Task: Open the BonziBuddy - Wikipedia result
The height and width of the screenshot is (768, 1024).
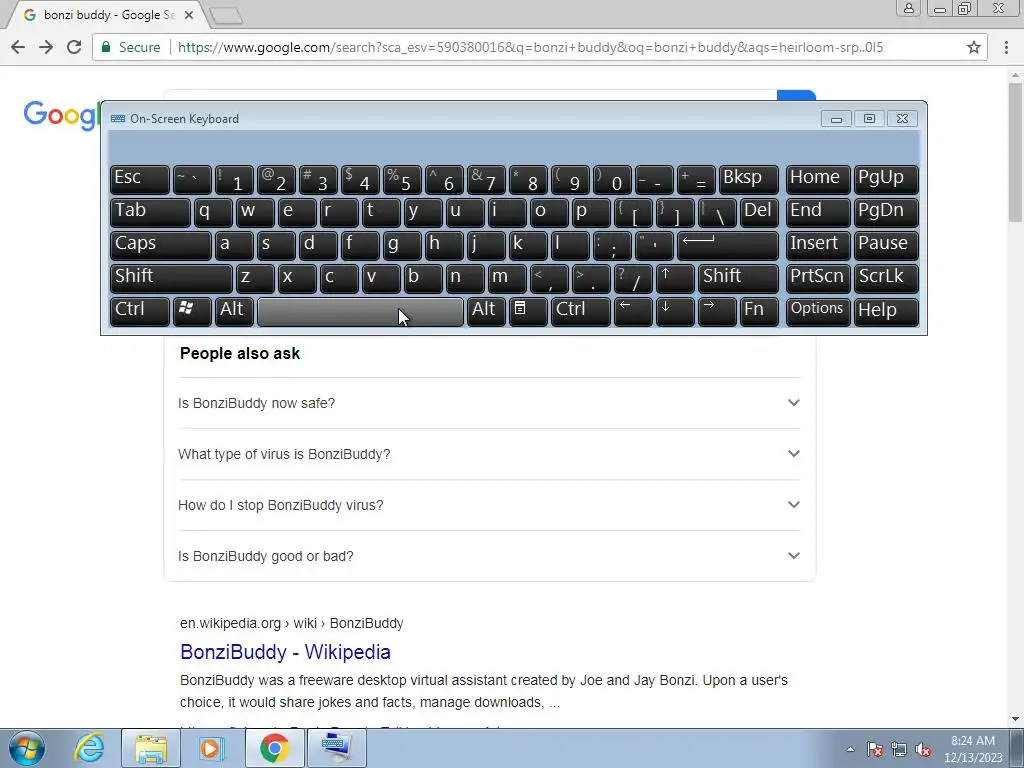Action: [285, 652]
